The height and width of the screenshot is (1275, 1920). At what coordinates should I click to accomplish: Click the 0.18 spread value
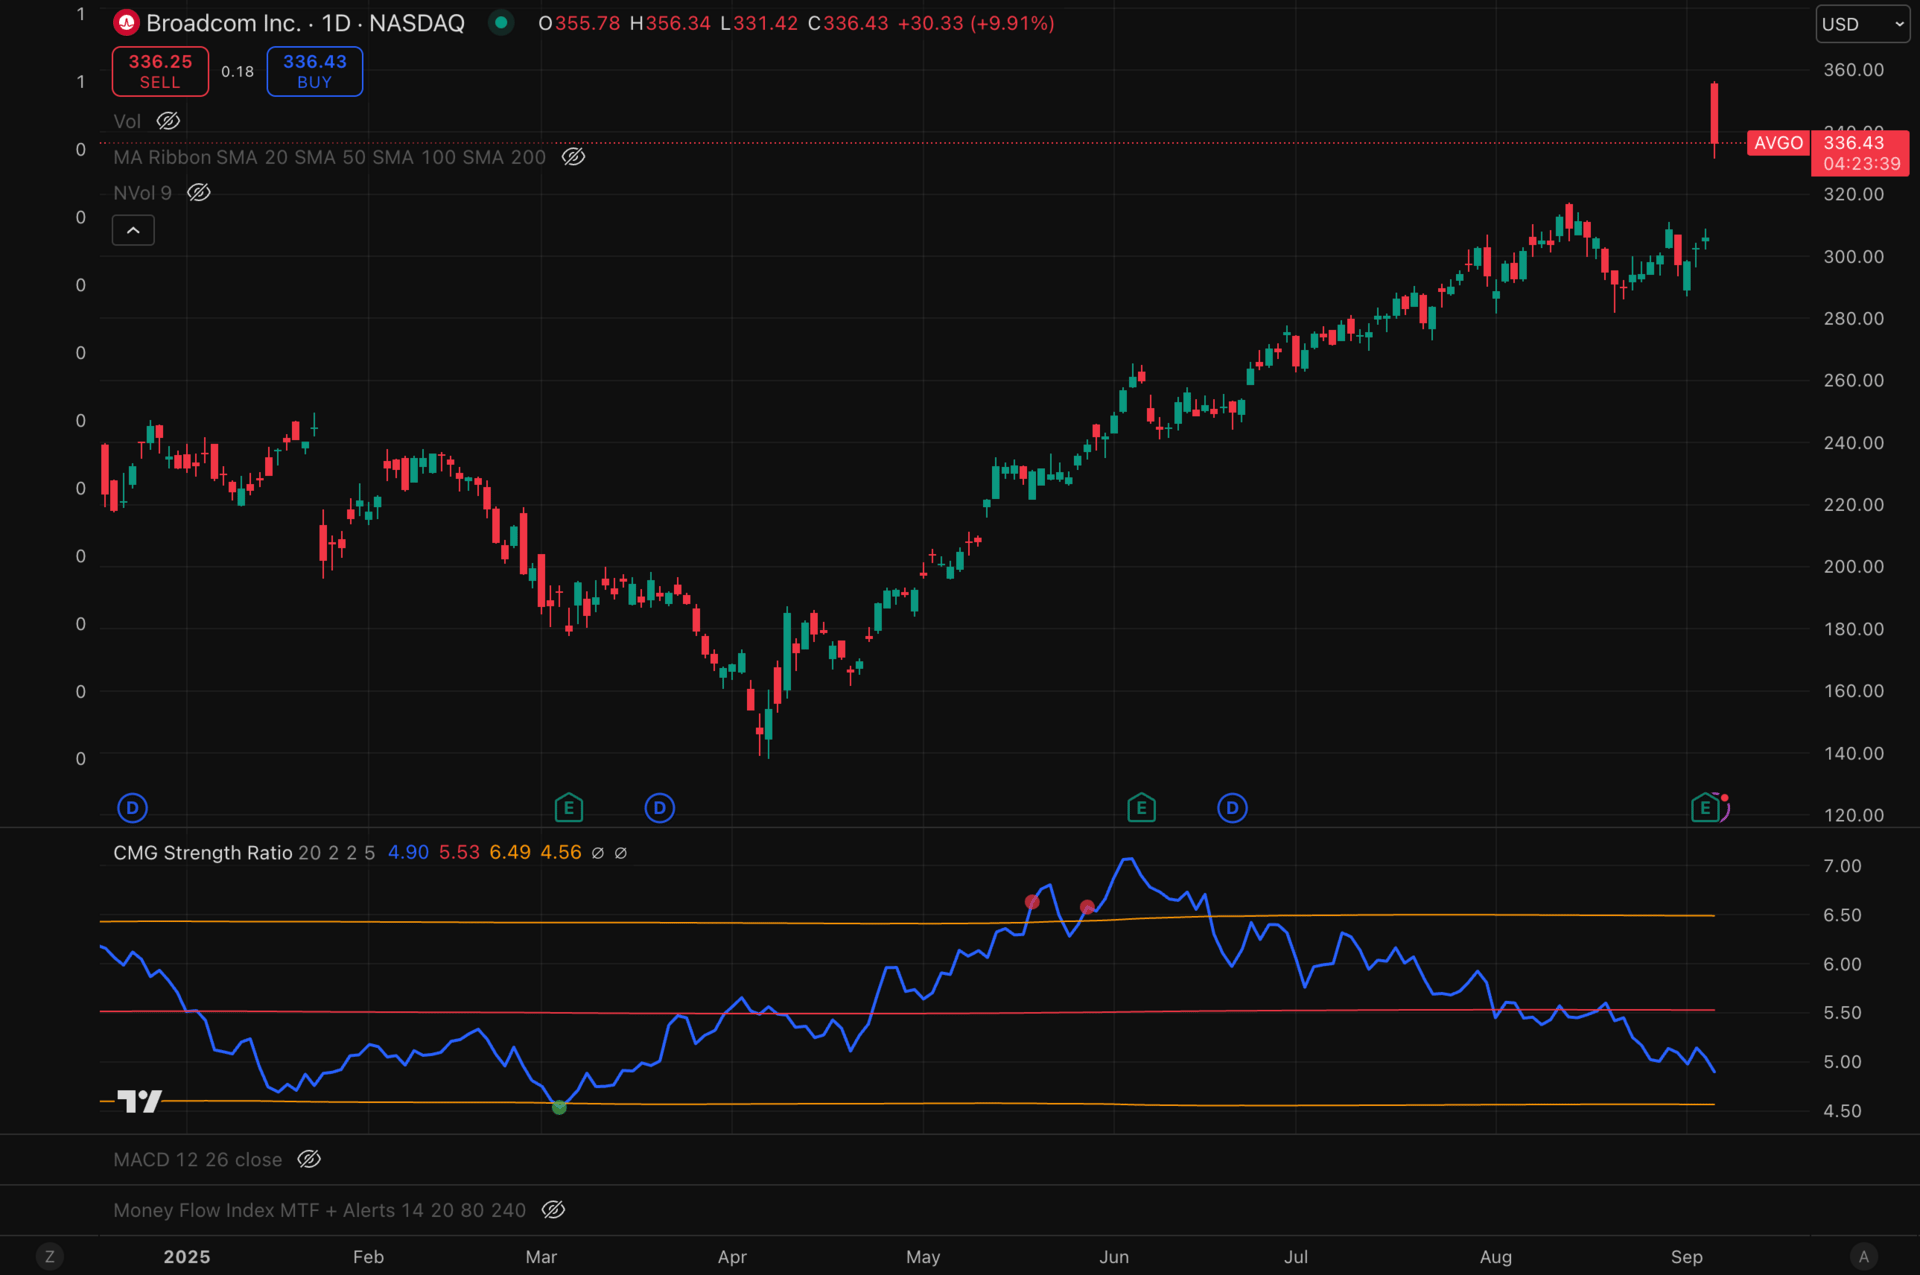coord(238,72)
